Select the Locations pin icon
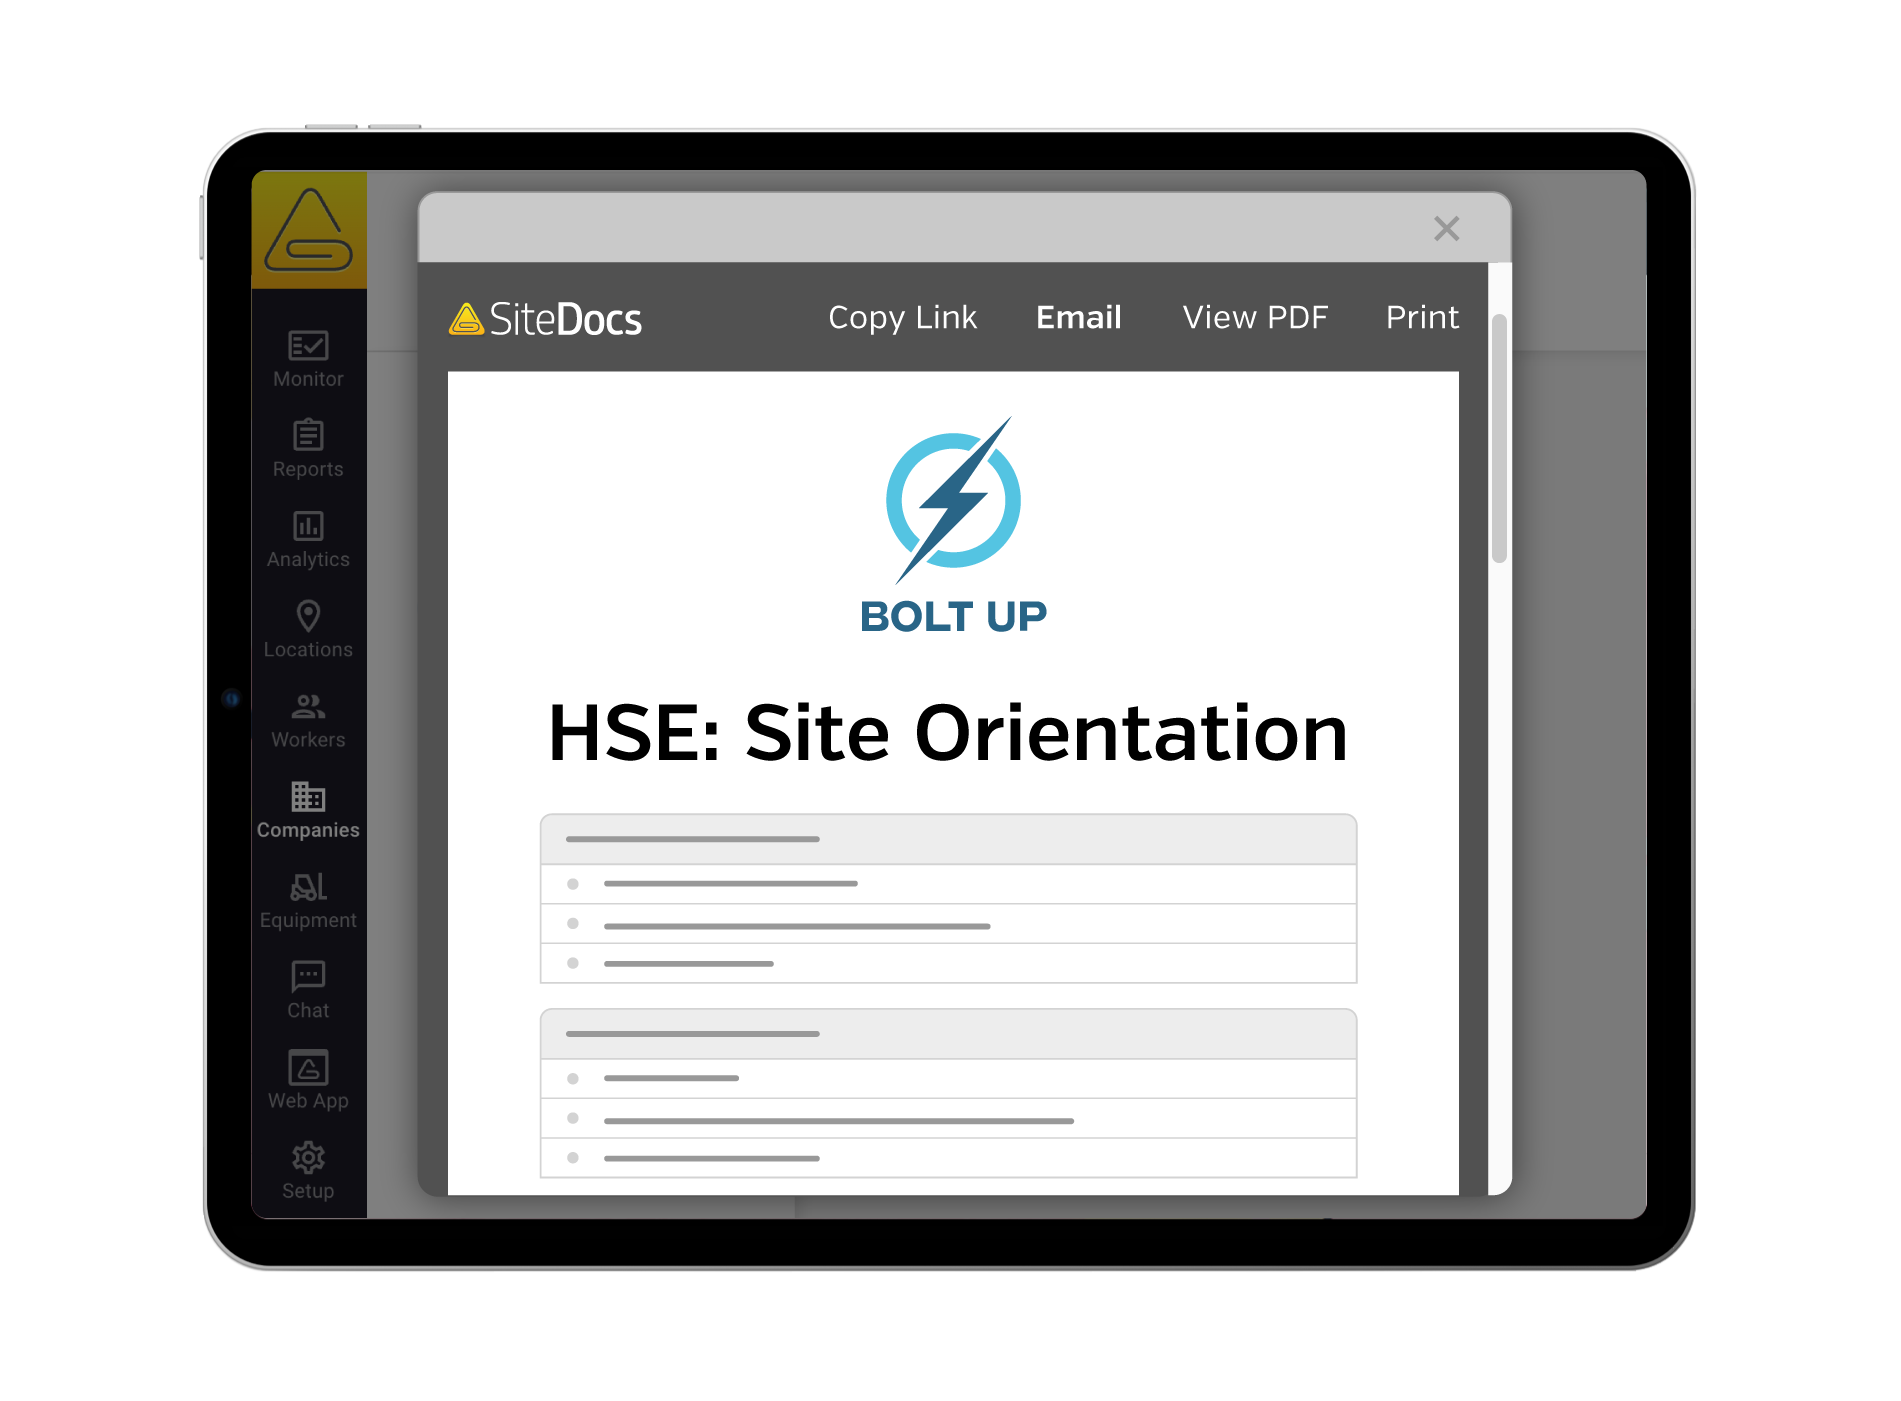 [x=308, y=616]
